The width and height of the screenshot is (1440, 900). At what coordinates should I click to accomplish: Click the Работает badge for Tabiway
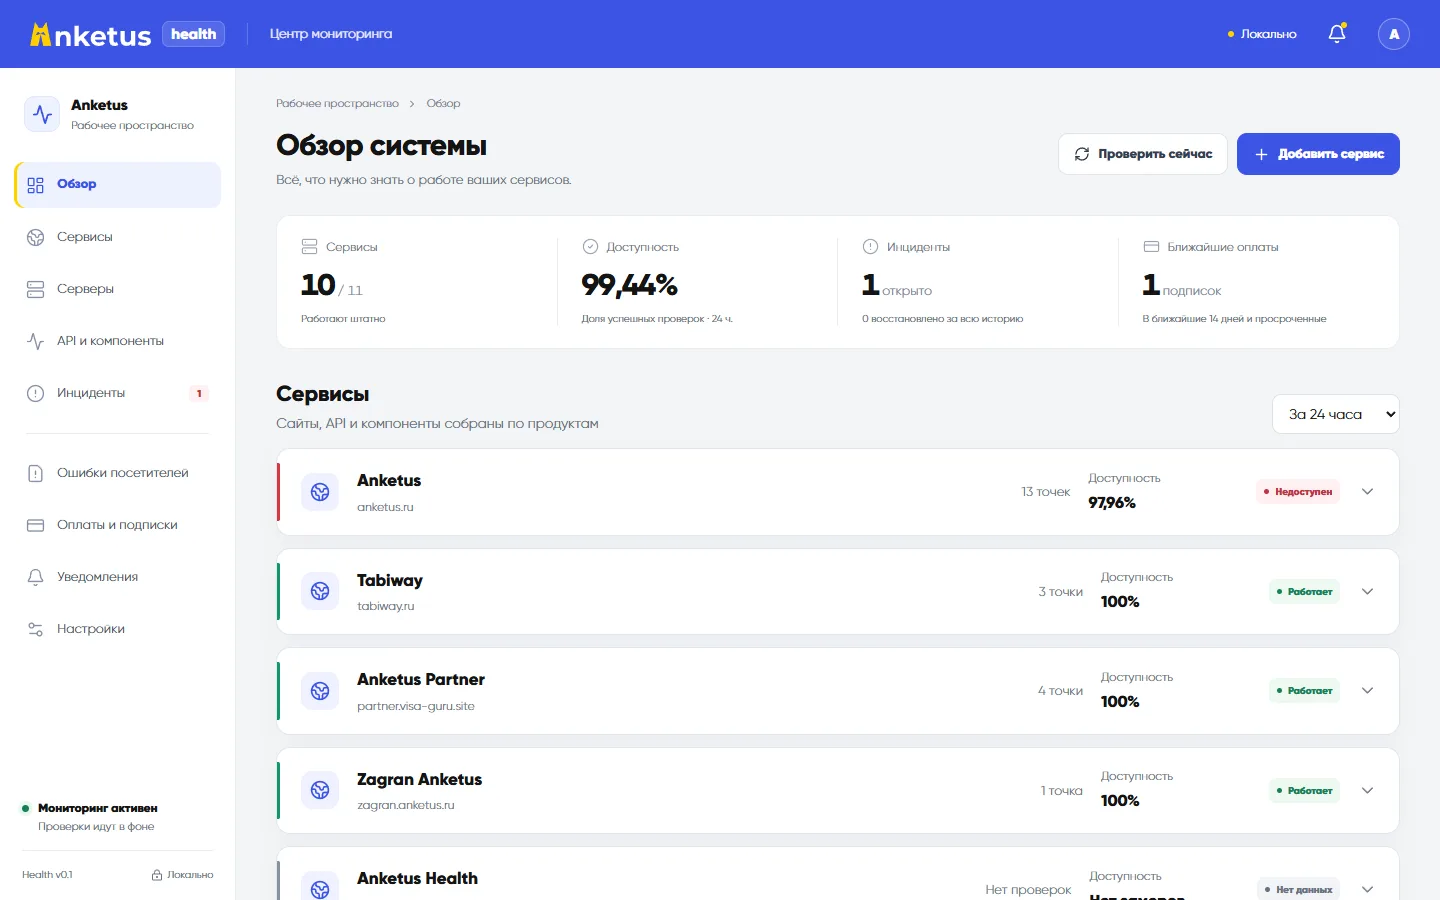coord(1304,592)
